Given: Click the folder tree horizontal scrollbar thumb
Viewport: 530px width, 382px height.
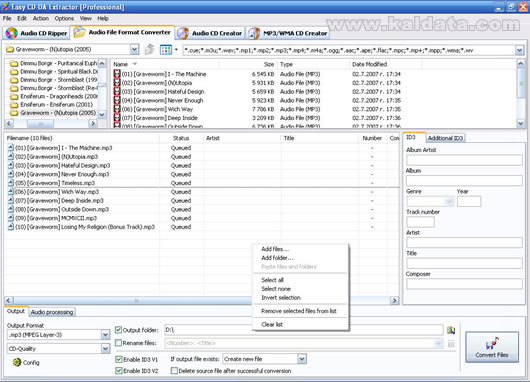Looking at the screenshot, I should pos(41,124).
